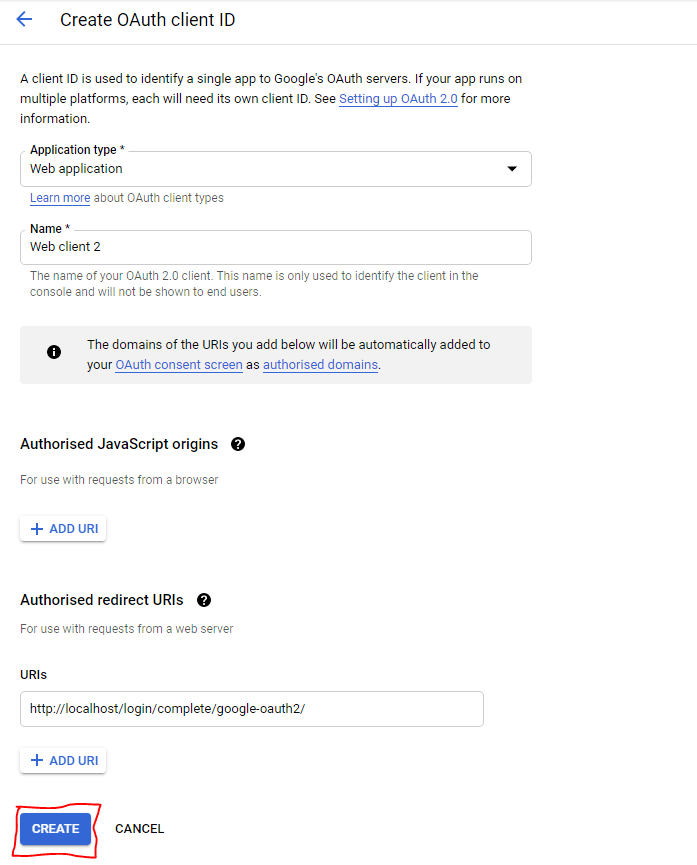Screen dimensions: 697x865
Task: Open help for Authorised JavaScript origins
Action: point(238,444)
